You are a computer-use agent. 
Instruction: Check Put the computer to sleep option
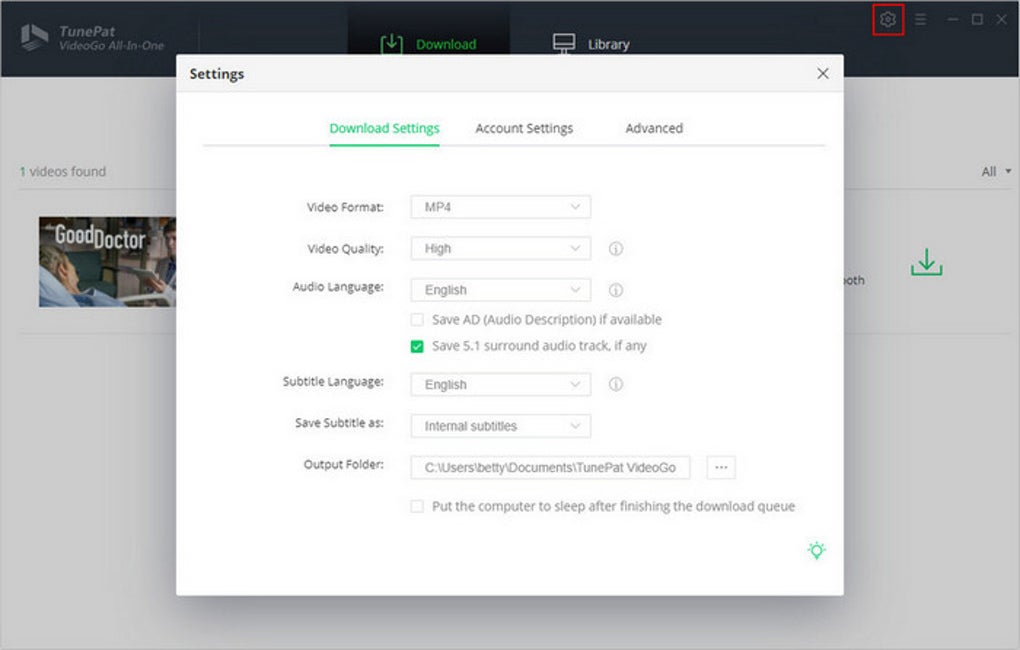(x=417, y=506)
